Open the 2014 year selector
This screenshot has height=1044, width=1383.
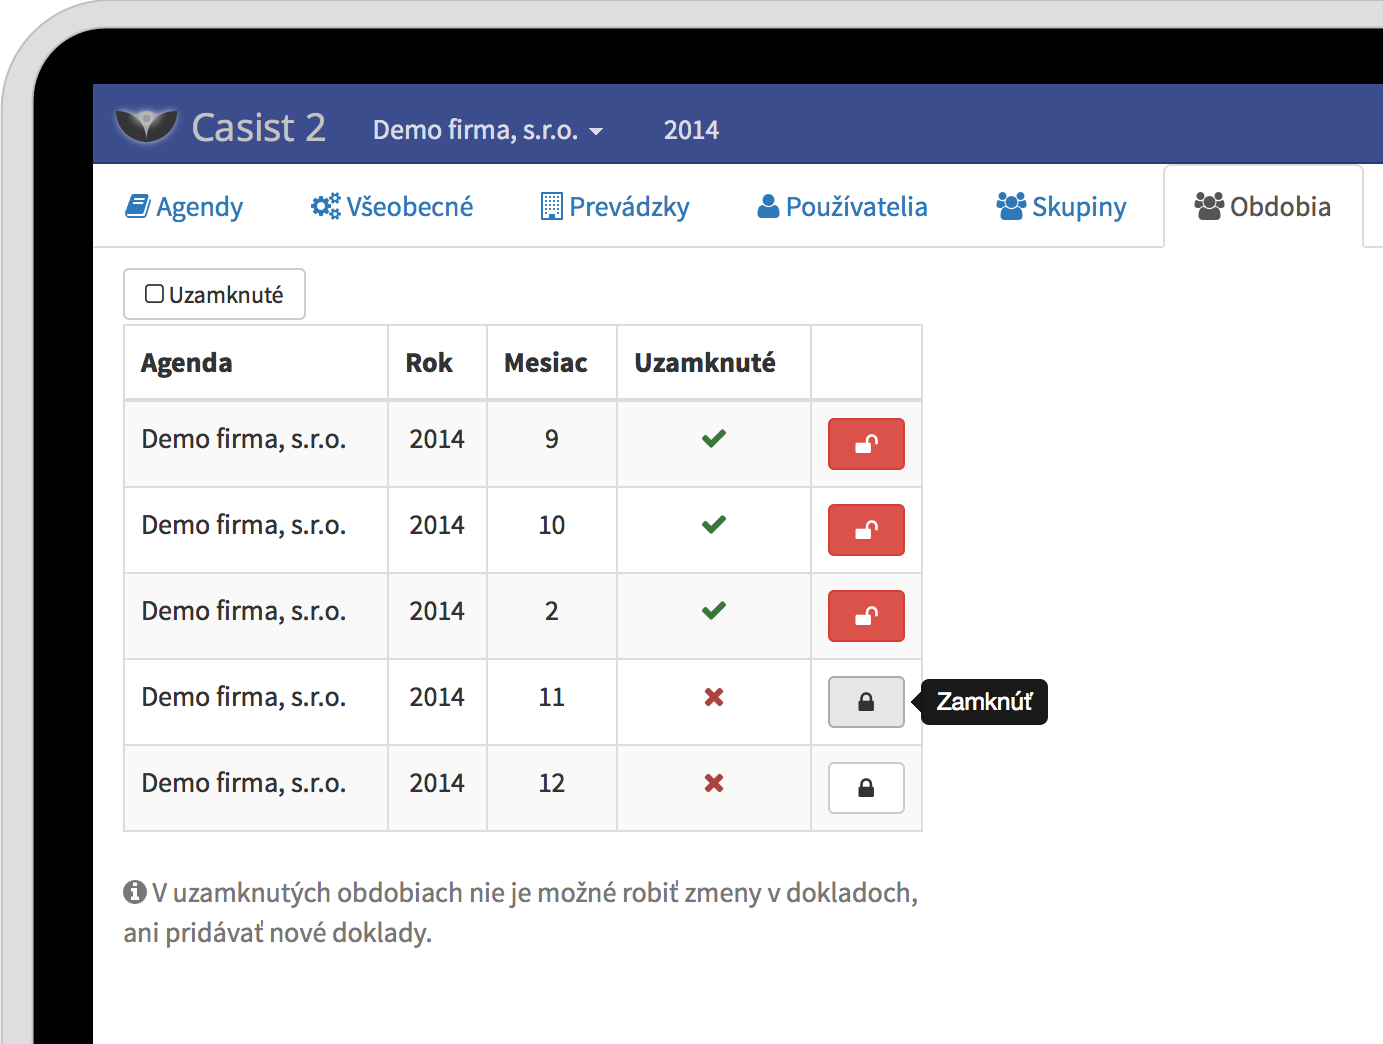[691, 130]
